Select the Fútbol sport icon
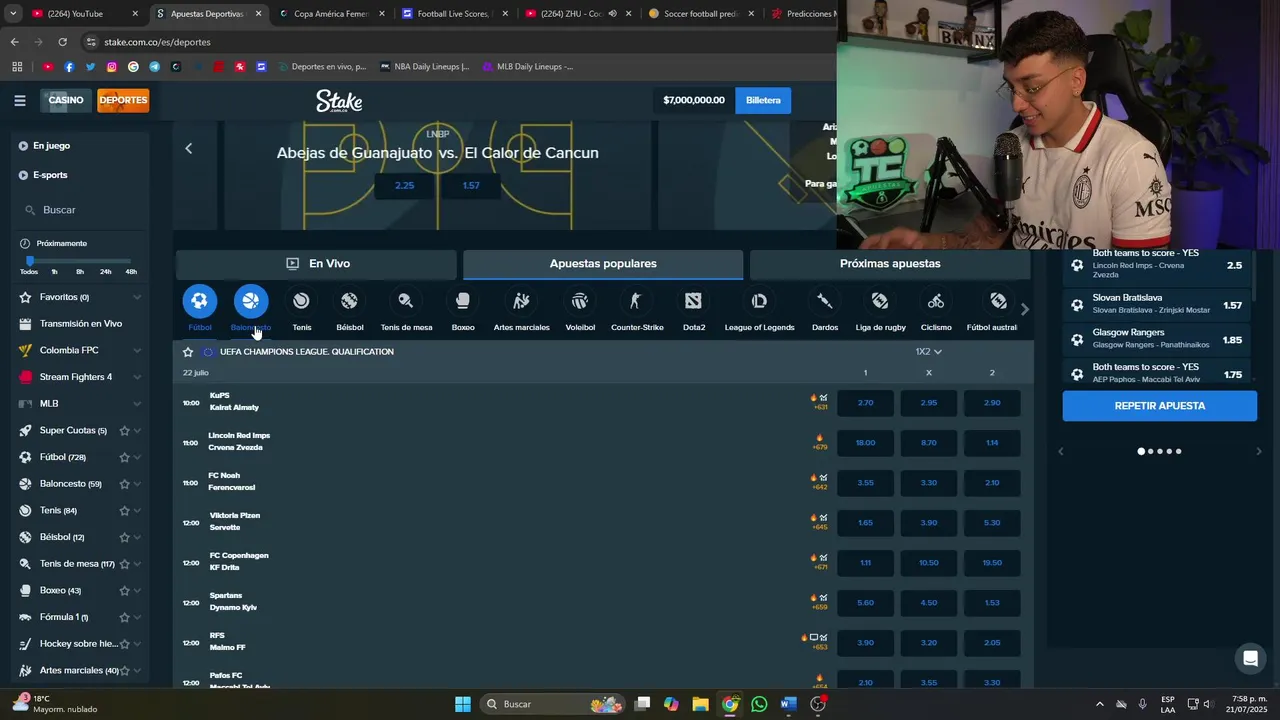Screen dimensions: 1280x720 point(199,301)
